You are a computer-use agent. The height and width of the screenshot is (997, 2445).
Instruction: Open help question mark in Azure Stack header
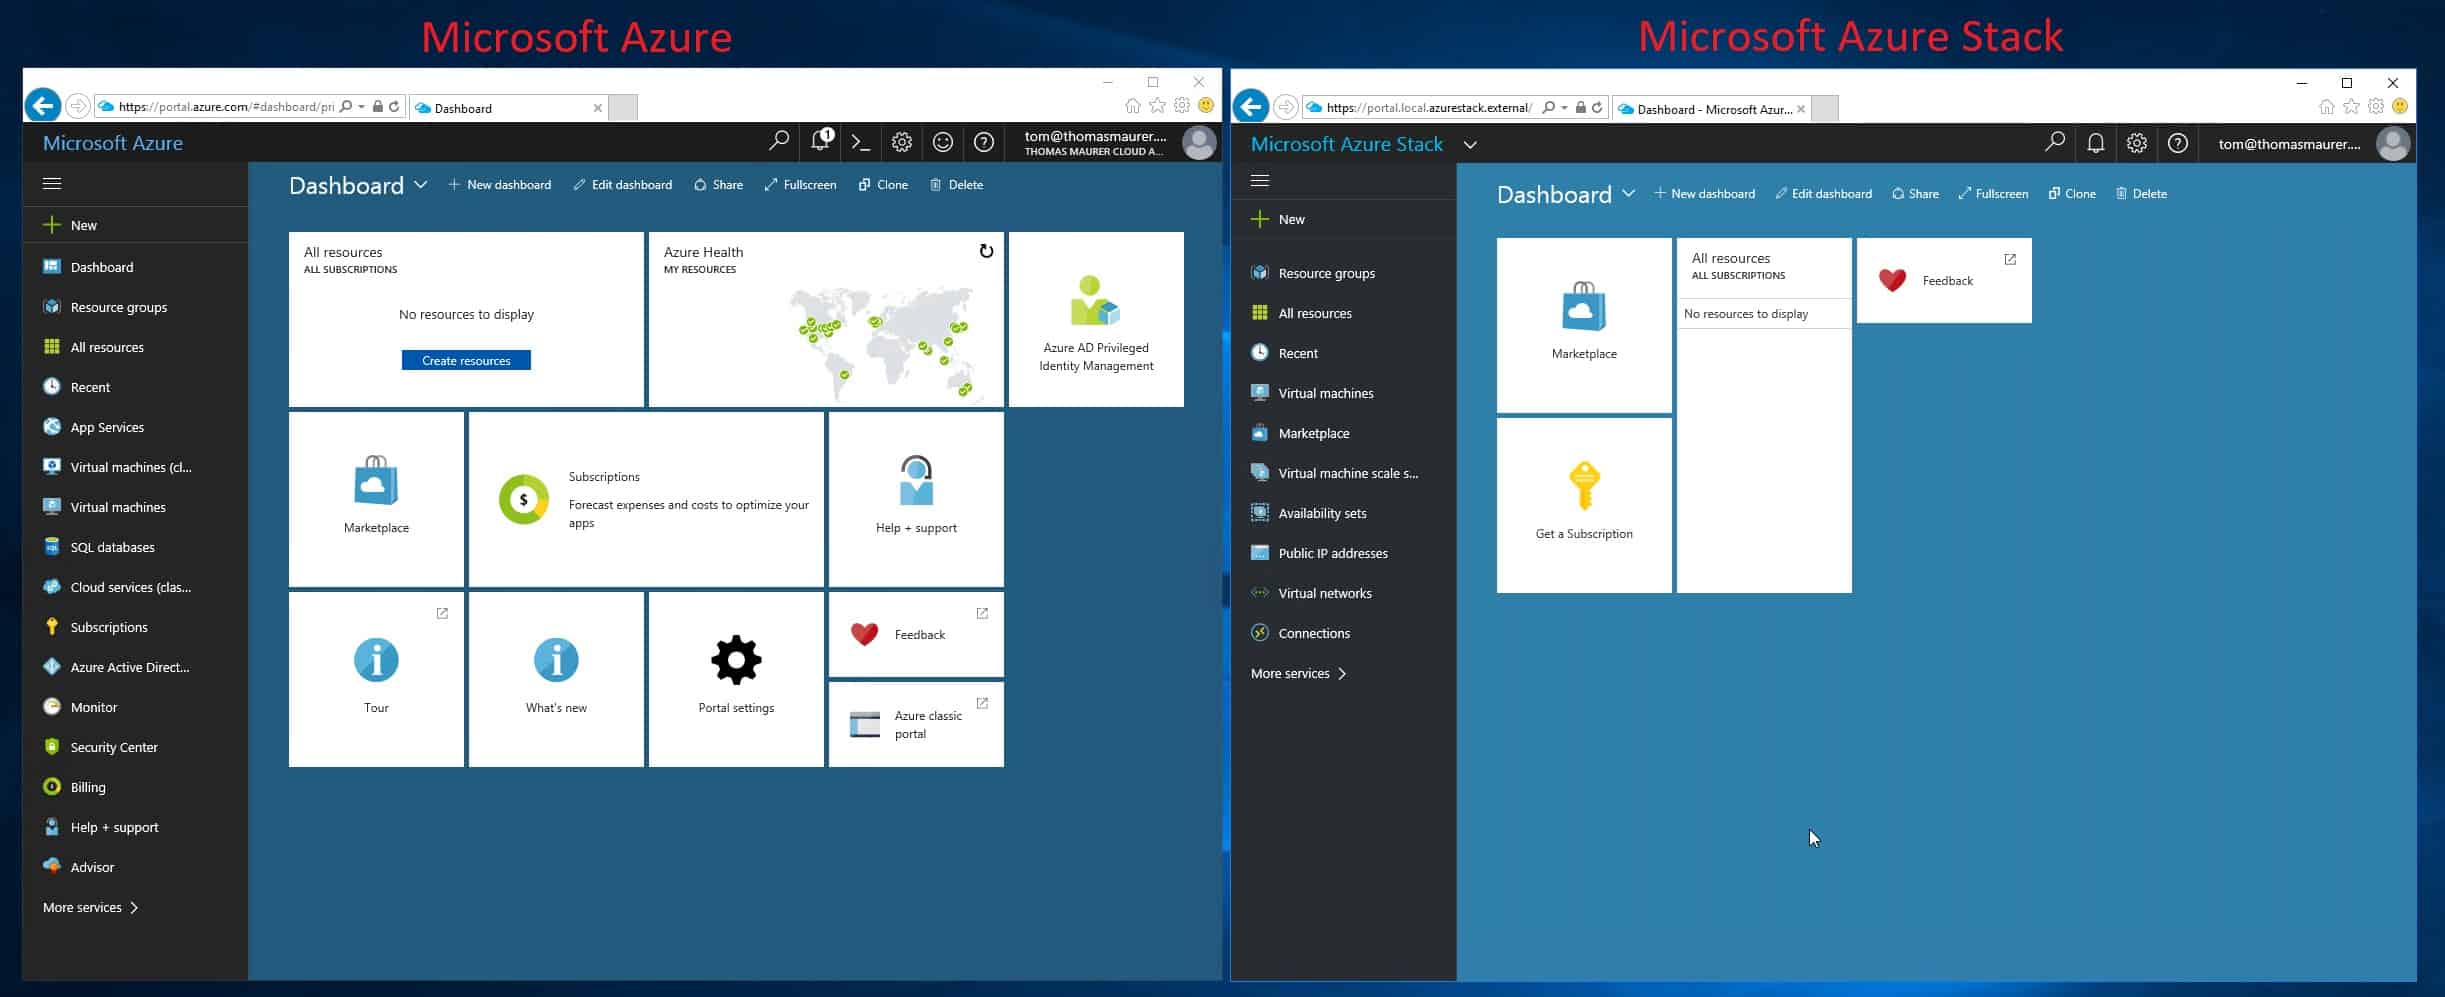coord(2178,144)
